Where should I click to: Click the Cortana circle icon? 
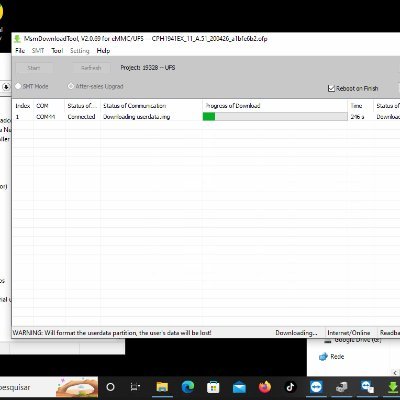110,387
